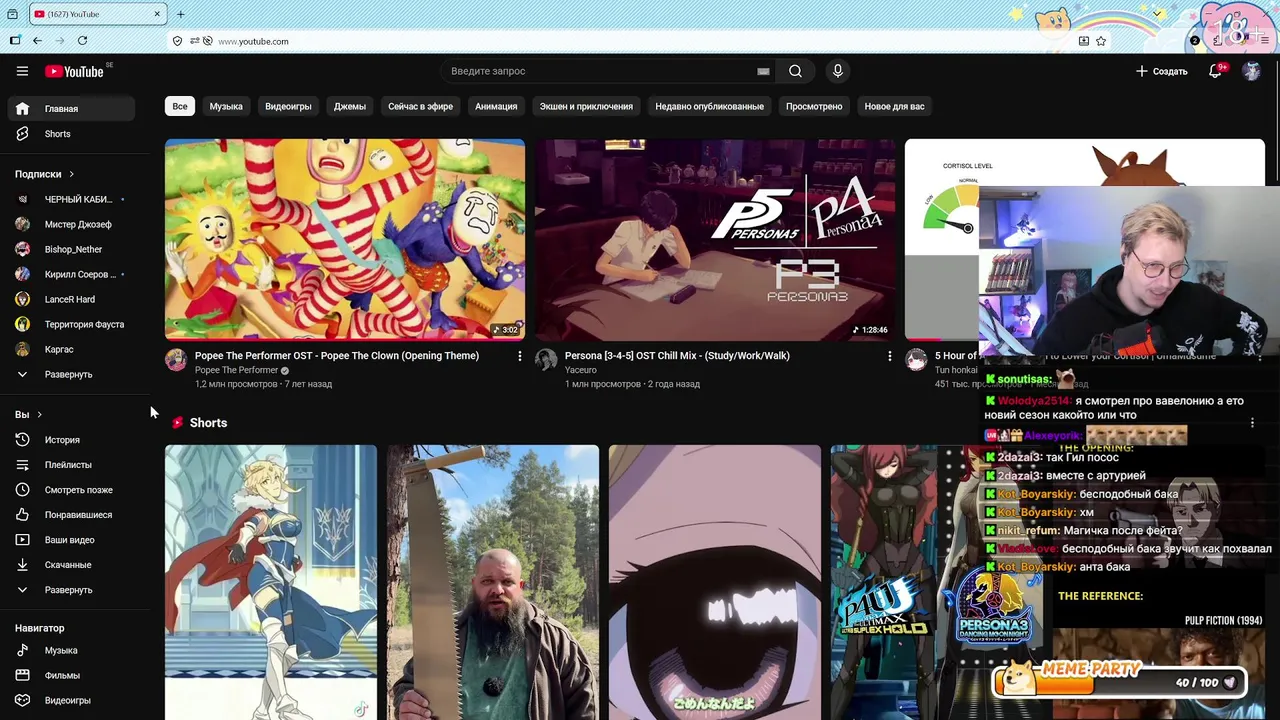1280x720 pixels.
Task: Open the Вы section chevron
Action: (39, 414)
